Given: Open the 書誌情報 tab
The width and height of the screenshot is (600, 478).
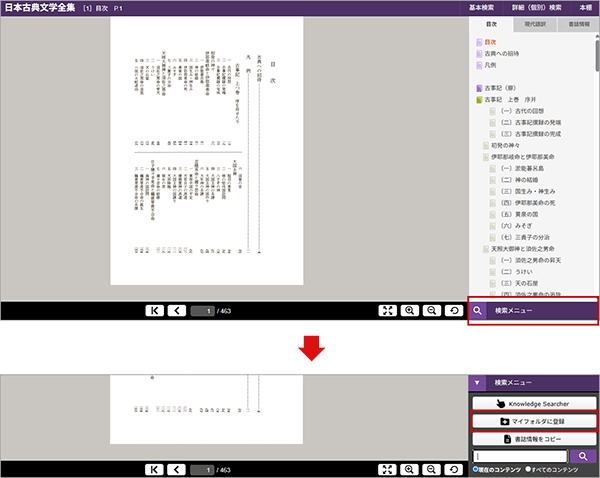Looking at the screenshot, I should click(577, 23).
